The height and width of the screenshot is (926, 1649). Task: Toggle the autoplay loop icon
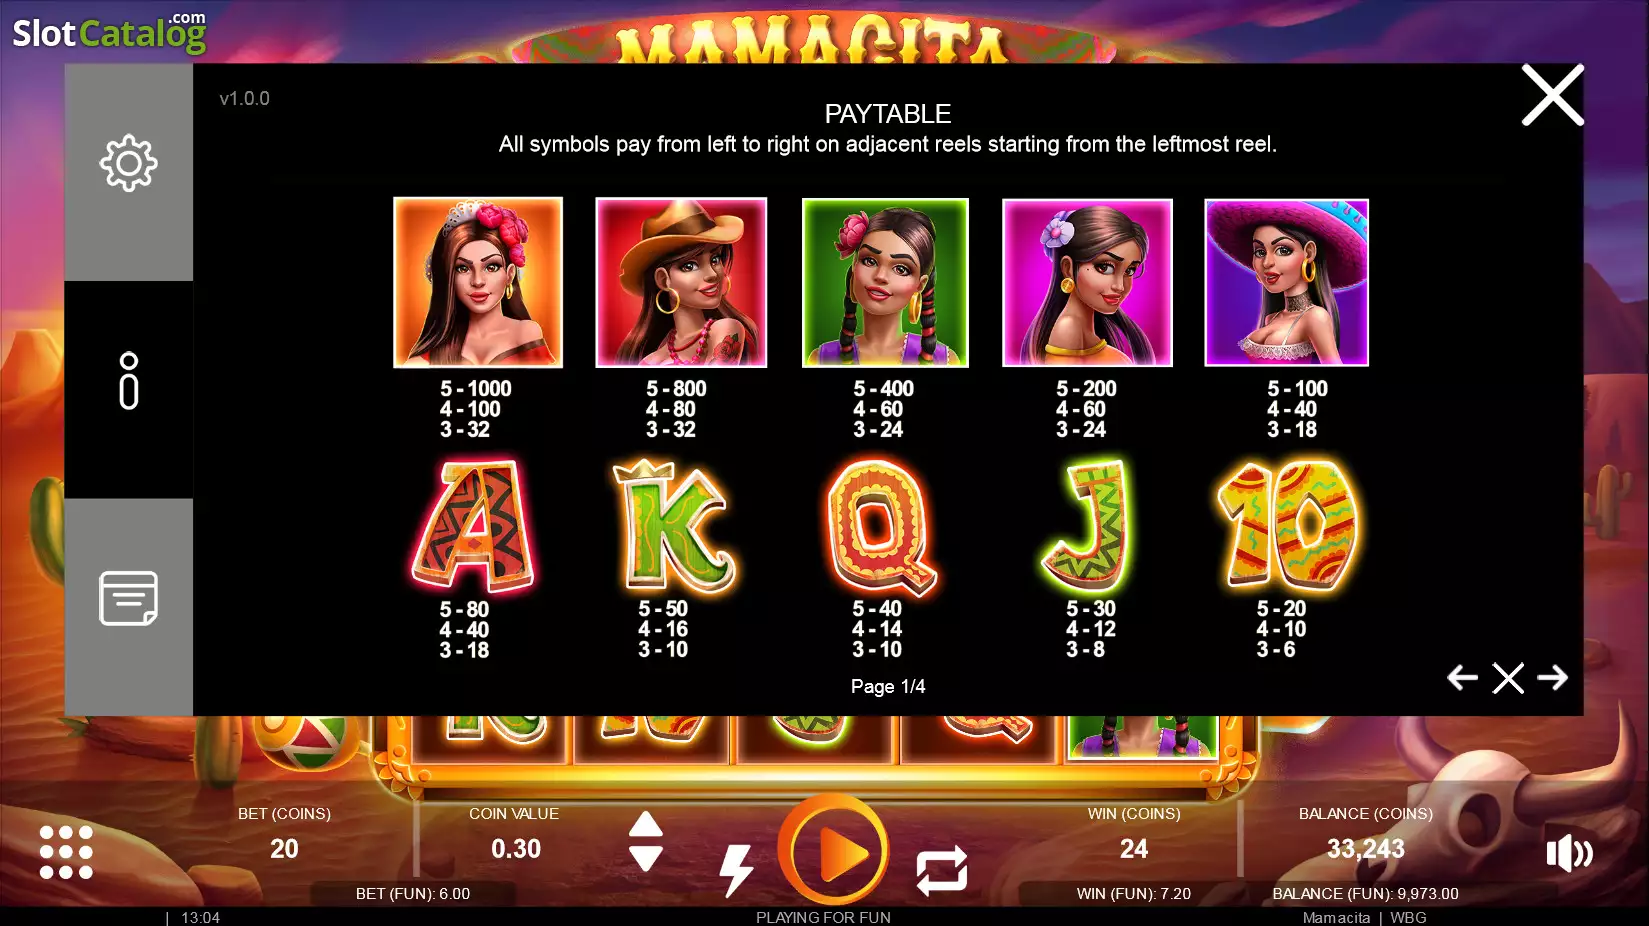tap(941, 870)
